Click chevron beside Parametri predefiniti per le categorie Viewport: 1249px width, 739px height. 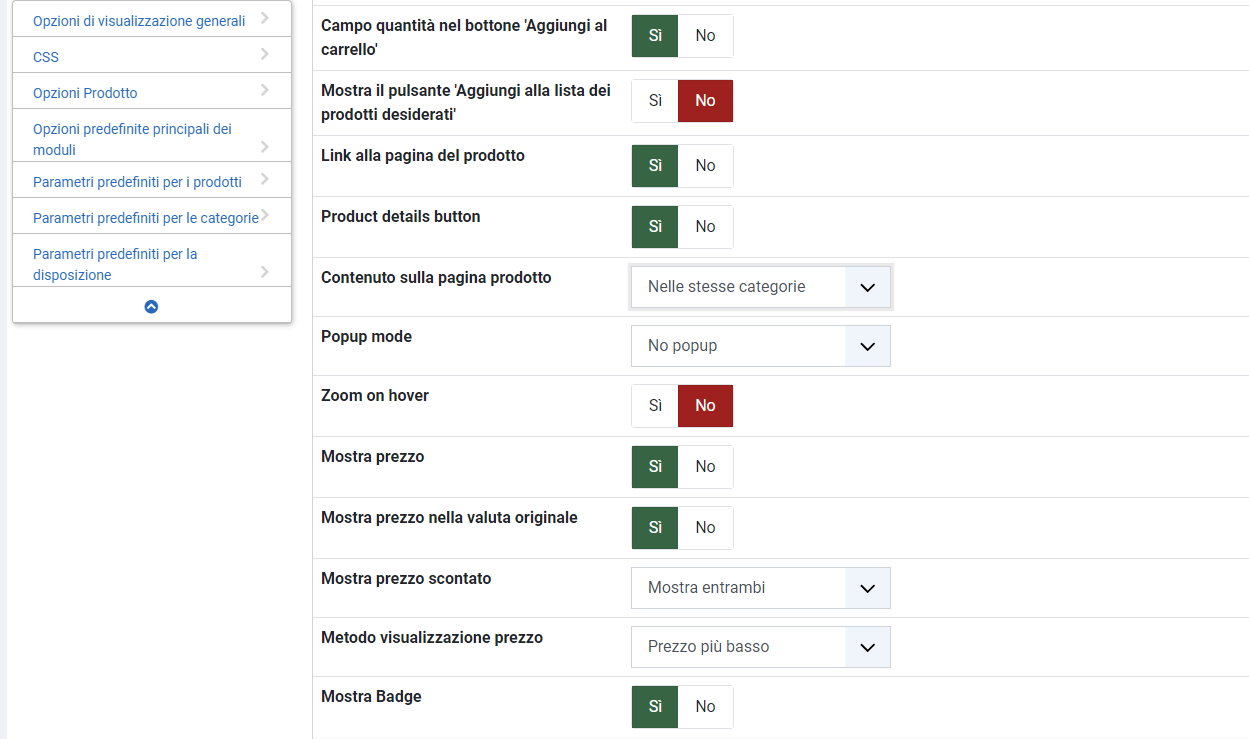(x=265, y=215)
